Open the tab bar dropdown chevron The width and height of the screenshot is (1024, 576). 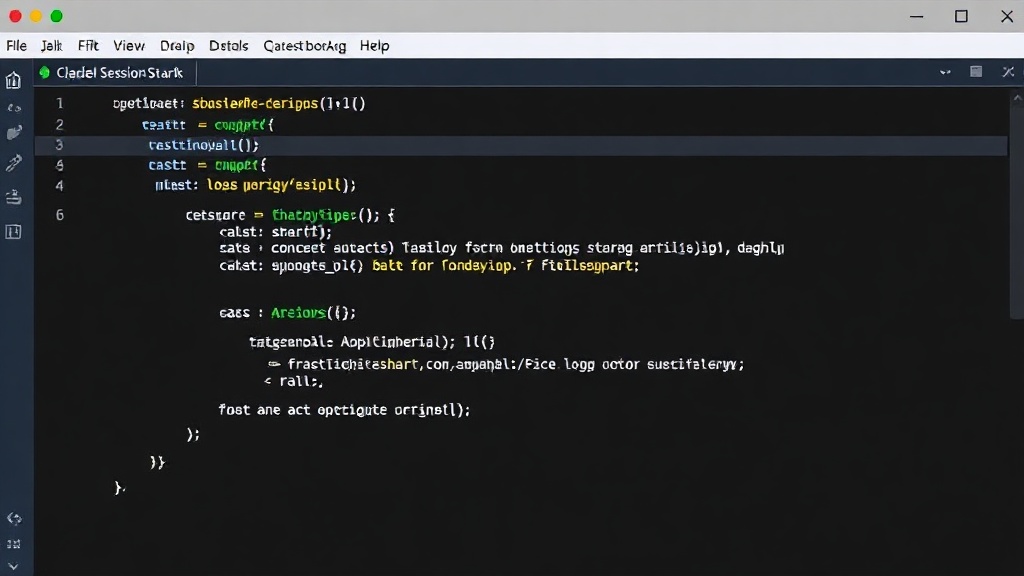pos(945,72)
